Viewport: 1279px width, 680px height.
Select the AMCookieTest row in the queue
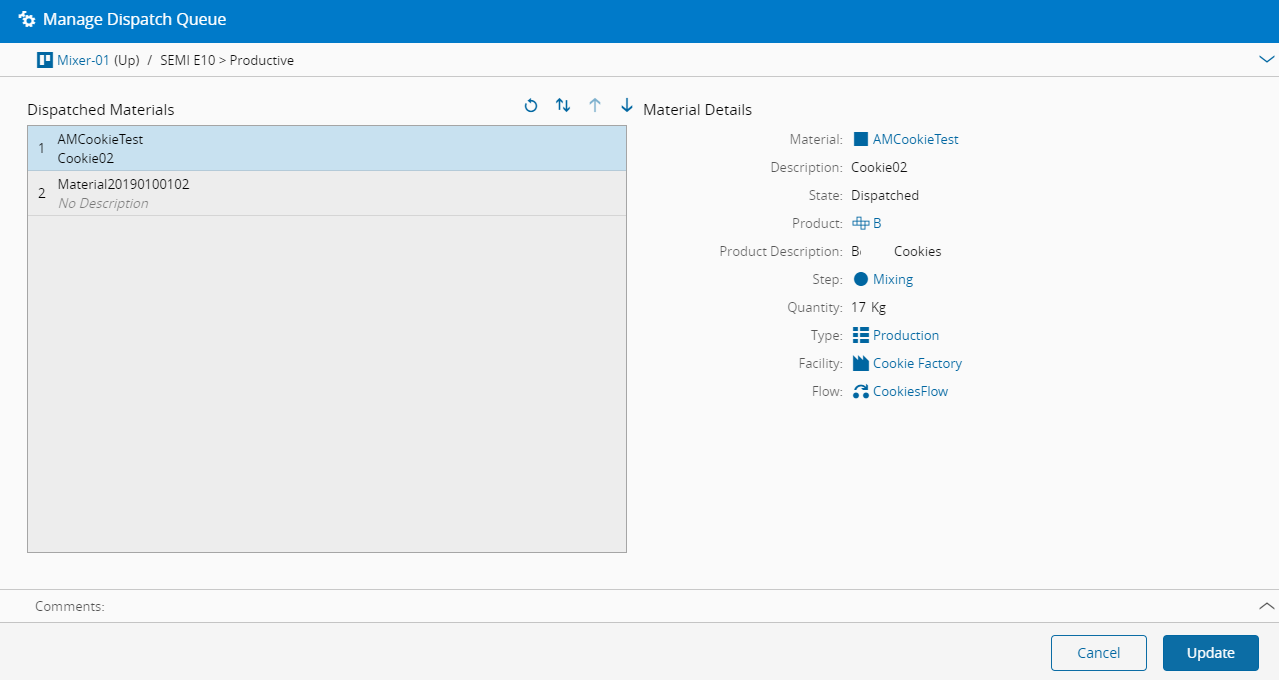click(326, 148)
